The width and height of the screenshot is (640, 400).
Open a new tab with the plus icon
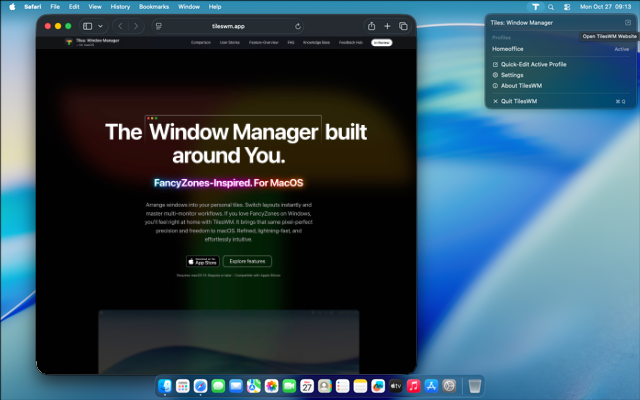click(x=387, y=26)
